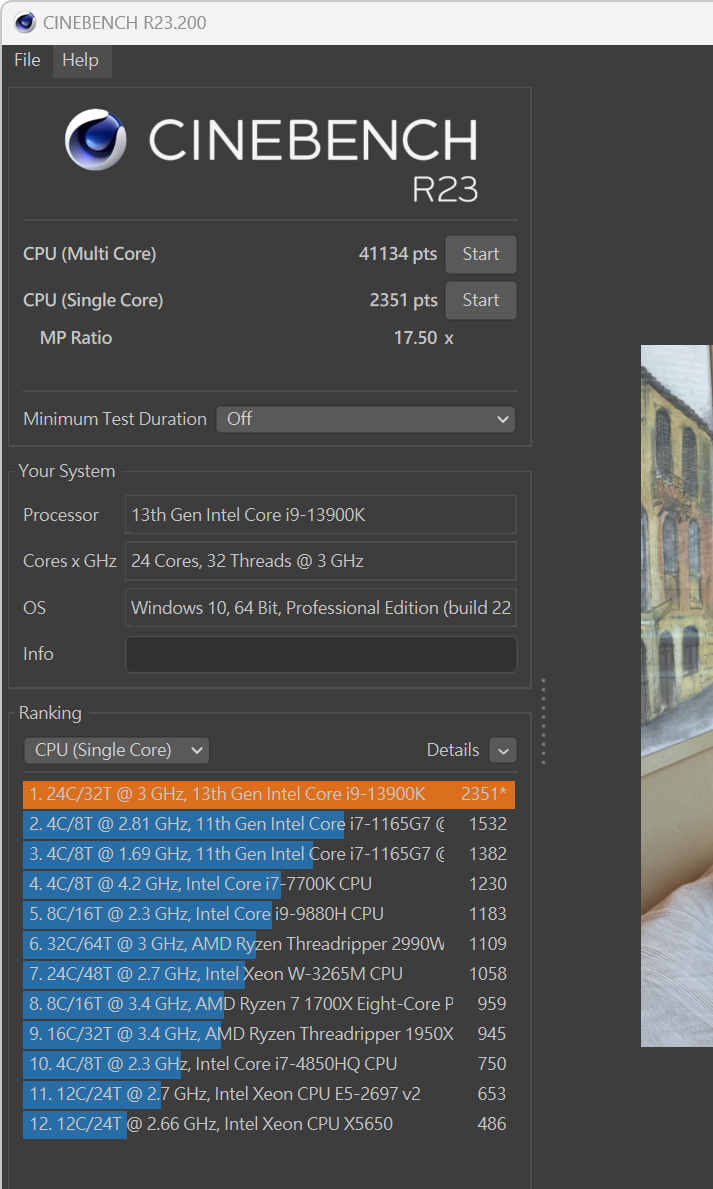Viewport: 713px width, 1189px height.
Task: Expand the ranking Details arrow
Action: 503,751
